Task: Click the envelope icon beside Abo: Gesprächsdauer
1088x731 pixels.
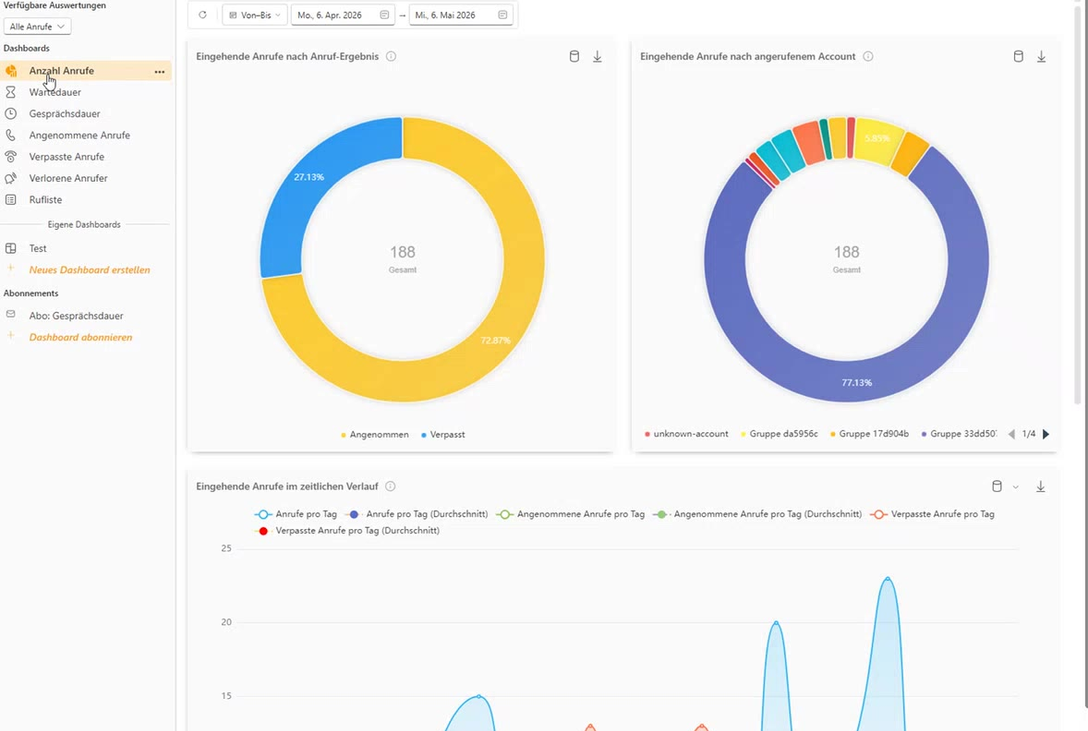Action: (10, 314)
